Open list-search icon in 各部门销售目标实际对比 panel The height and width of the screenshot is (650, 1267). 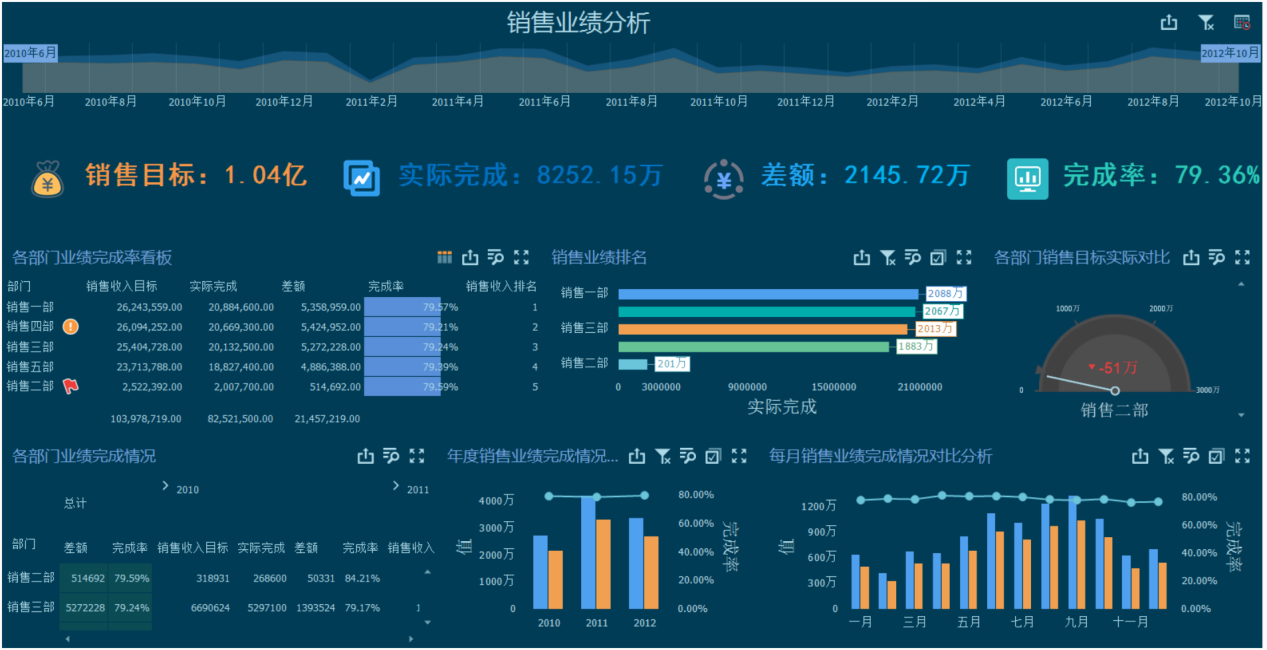pyautogui.click(x=1216, y=257)
